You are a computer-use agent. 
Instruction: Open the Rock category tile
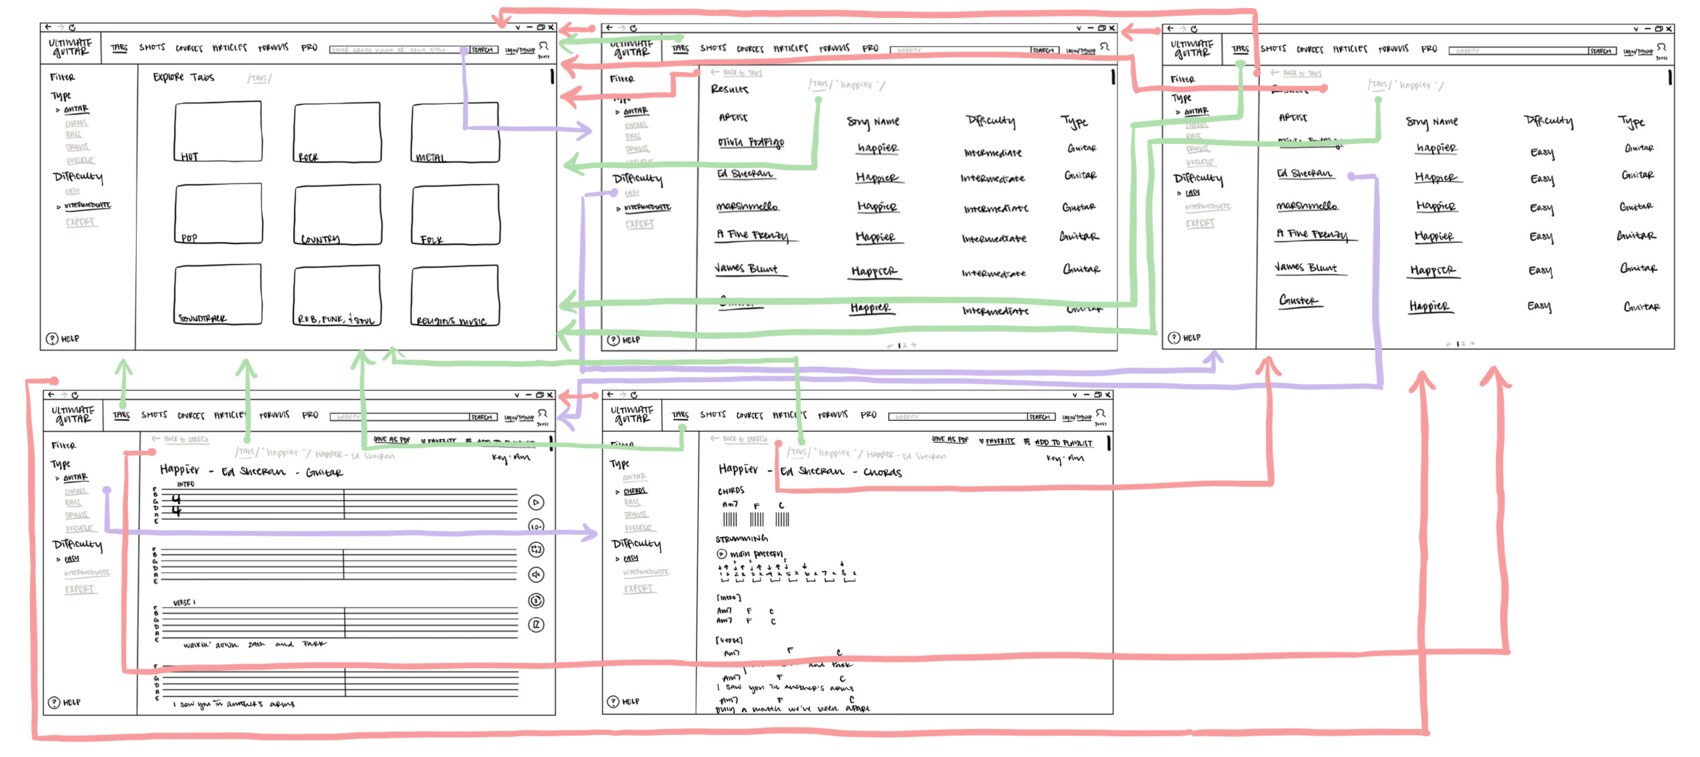tap(337, 132)
